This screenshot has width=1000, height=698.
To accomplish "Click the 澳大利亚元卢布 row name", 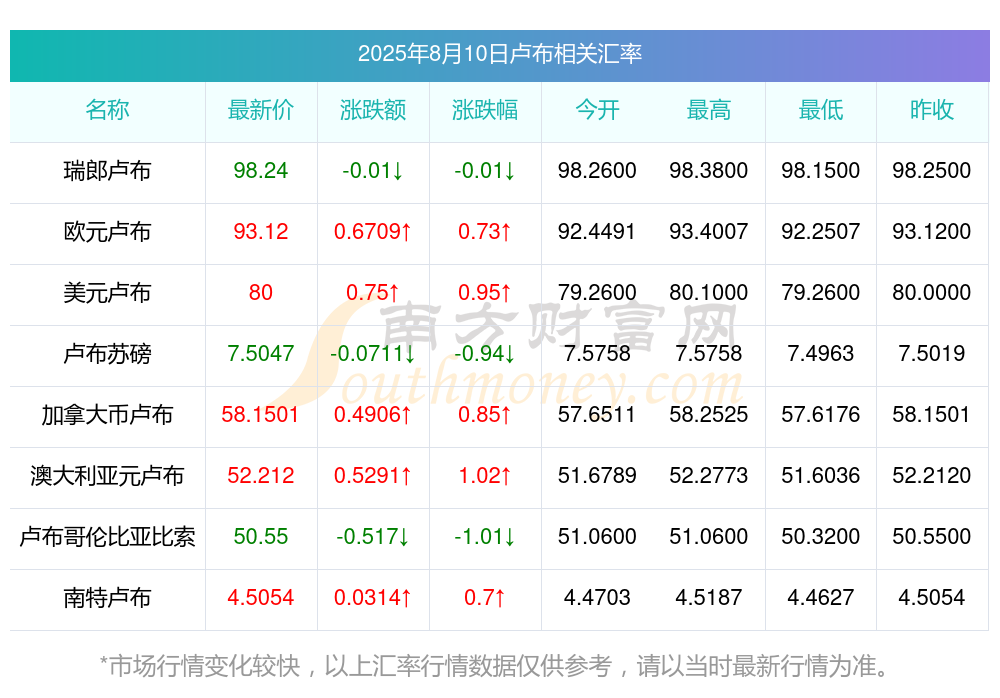I will 107,475.
